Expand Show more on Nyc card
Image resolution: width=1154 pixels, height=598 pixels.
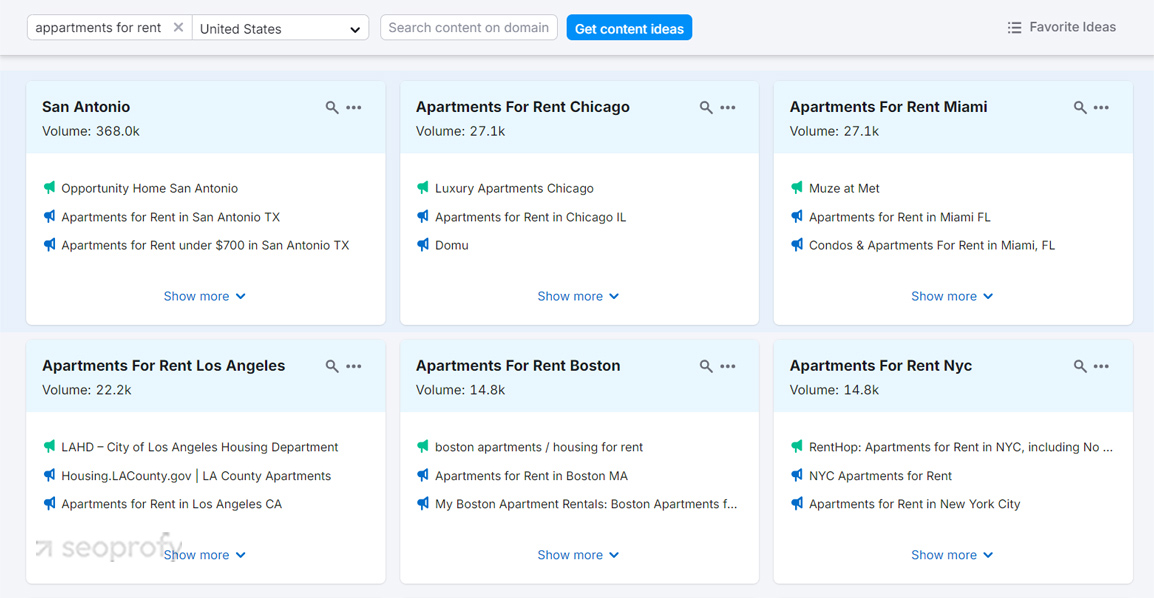click(952, 555)
